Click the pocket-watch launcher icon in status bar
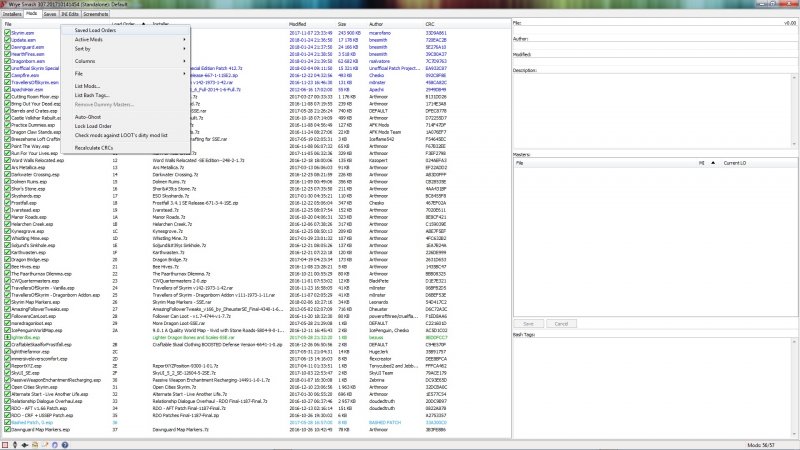This screenshot has height=450, width=800. click(15, 445)
